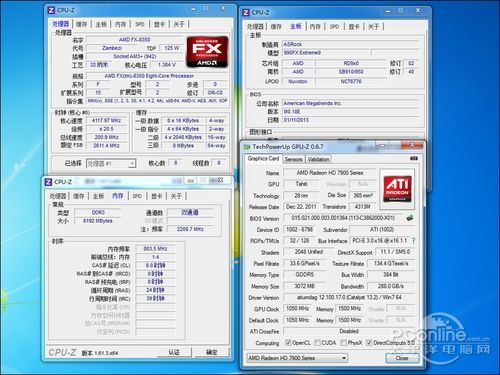Screen dimensions: 500x375
Task: Click the 990FX Extreme9 model field
Action: 325,53
